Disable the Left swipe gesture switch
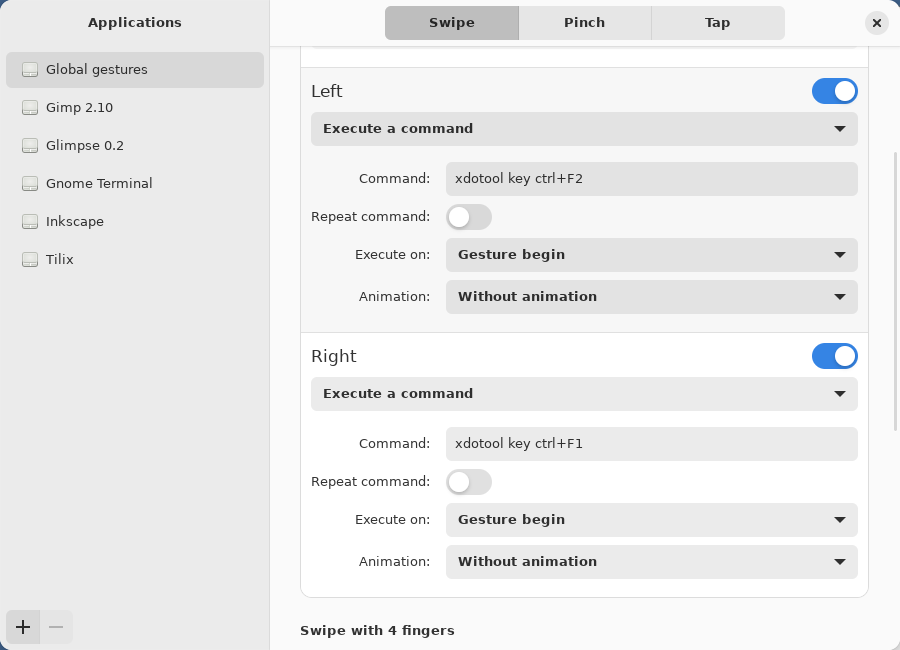900x650 pixels. point(834,91)
